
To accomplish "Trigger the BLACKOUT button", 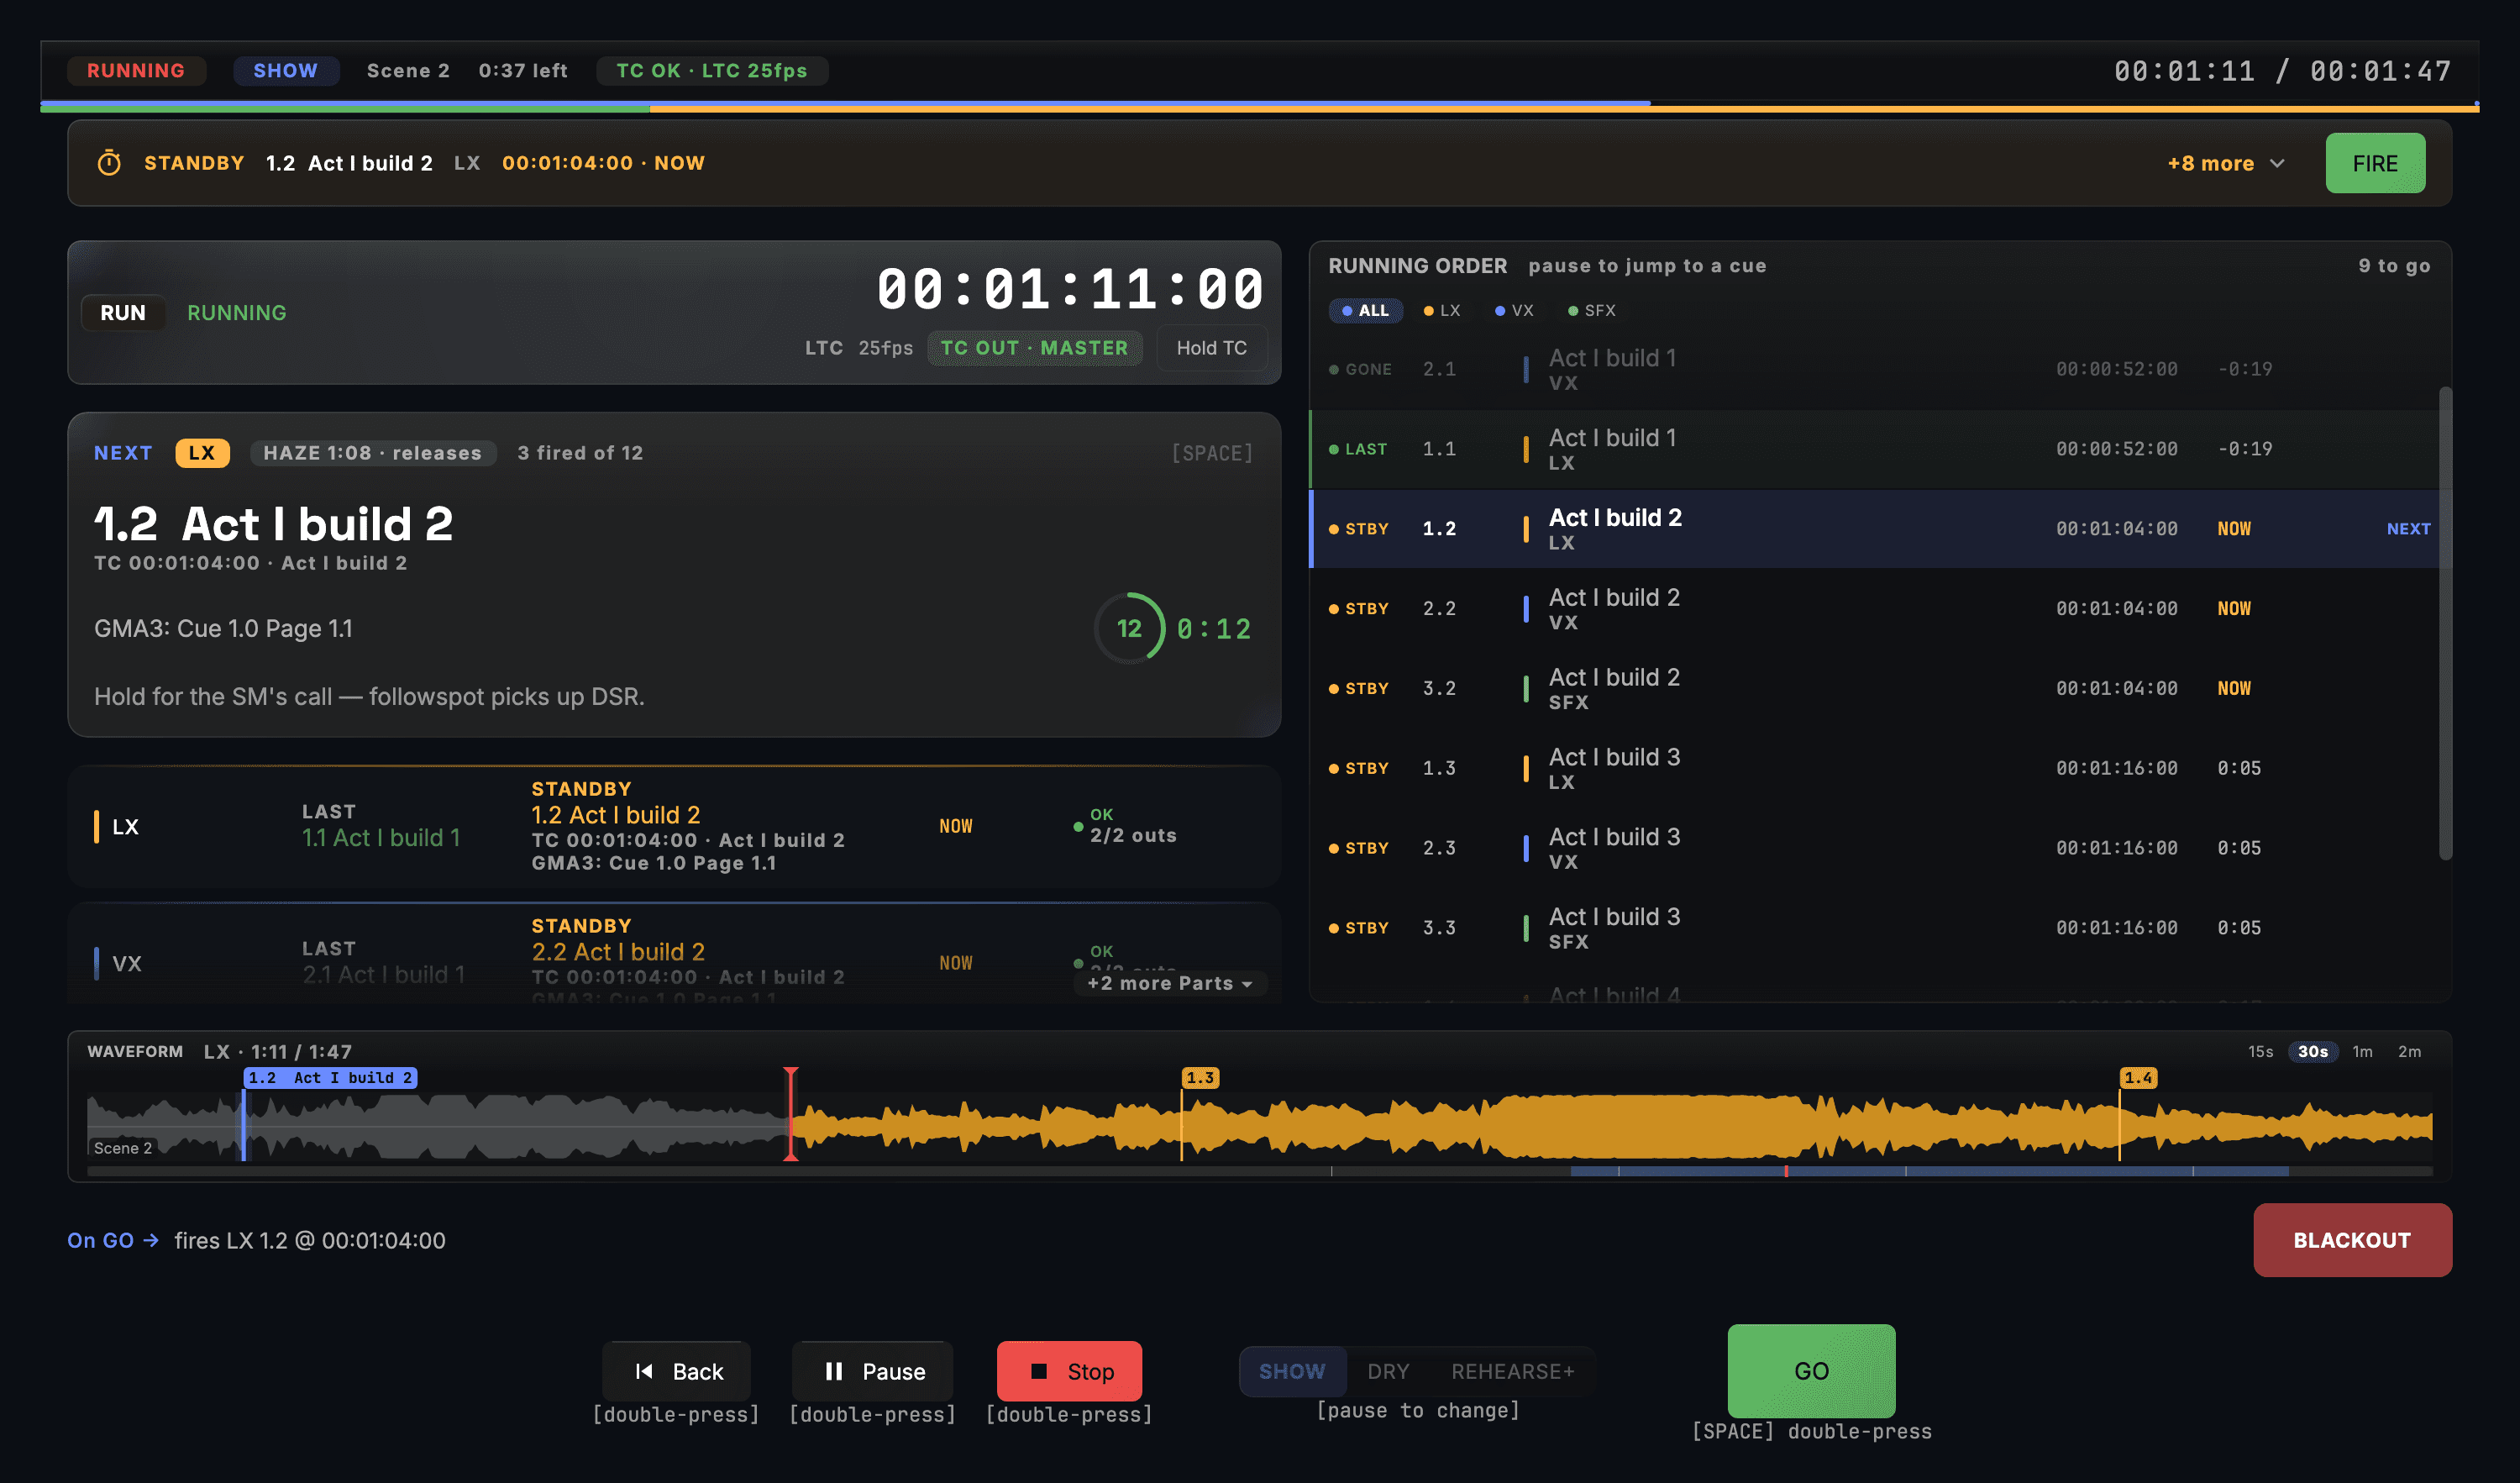I will pos(2352,1240).
